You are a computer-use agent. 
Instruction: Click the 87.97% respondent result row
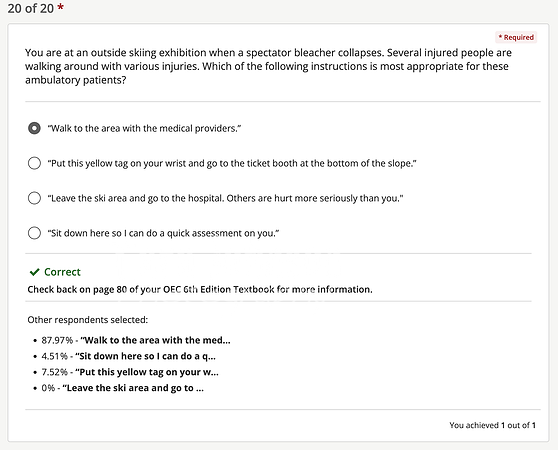[132, 340]
